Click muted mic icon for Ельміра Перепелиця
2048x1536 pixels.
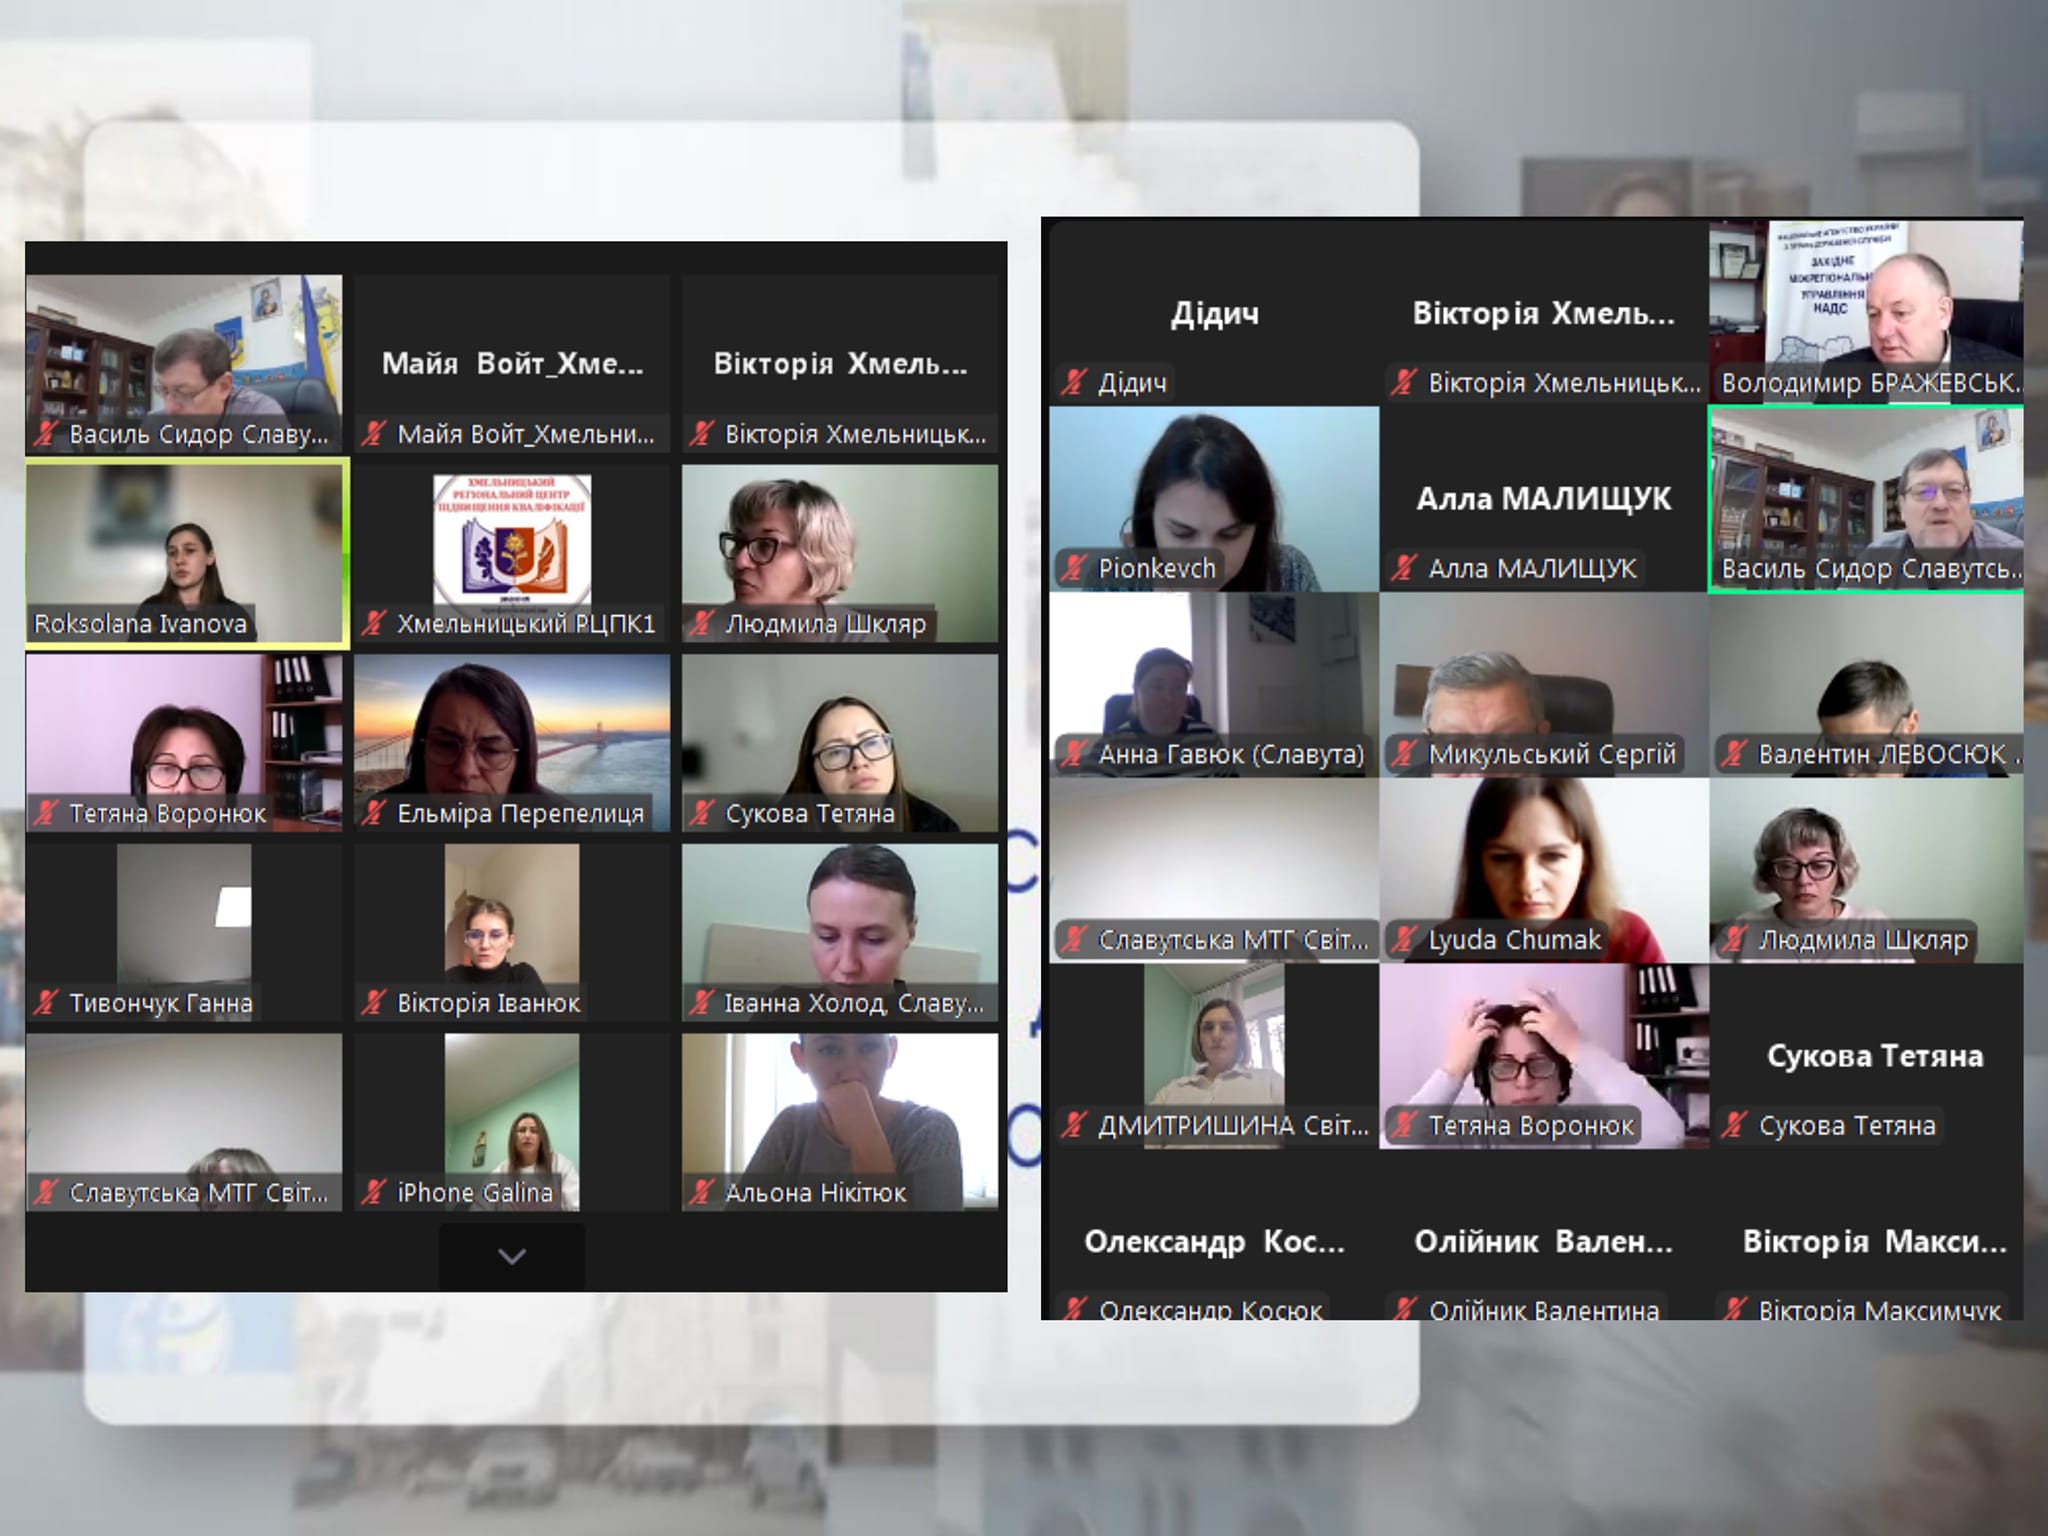(x=373, y=813)
